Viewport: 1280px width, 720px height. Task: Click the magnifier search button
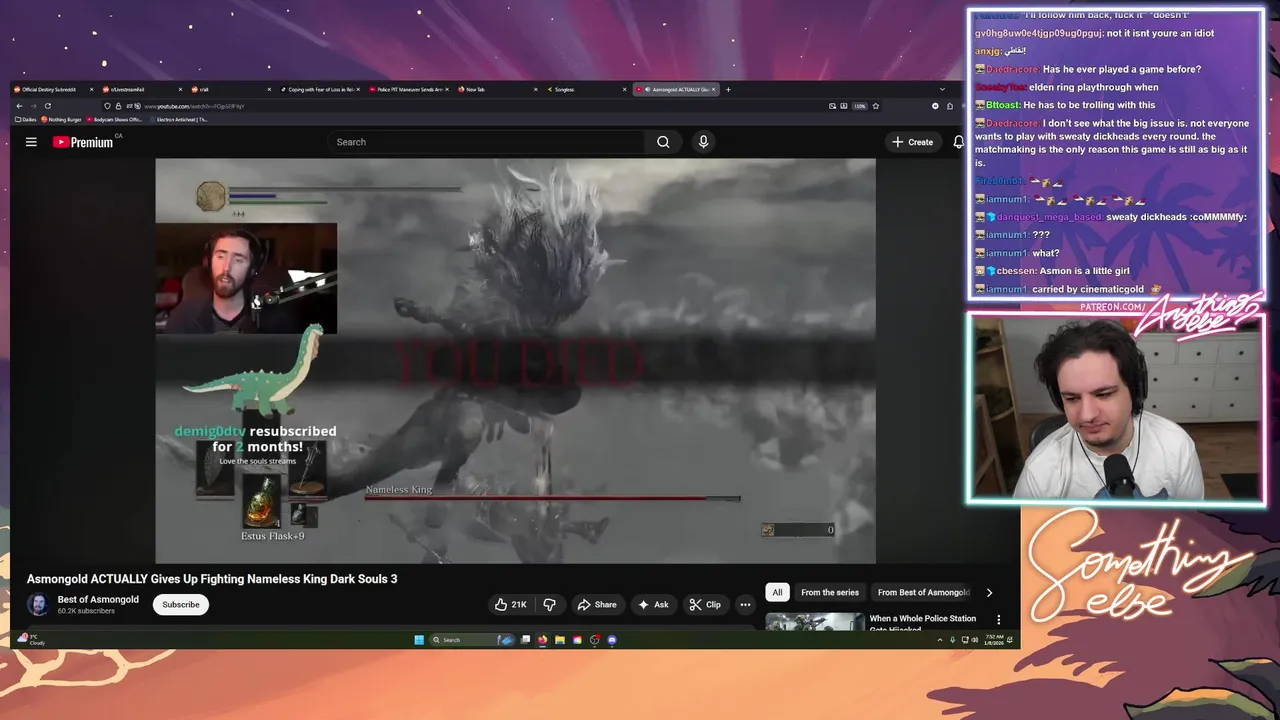click(663, 142)
